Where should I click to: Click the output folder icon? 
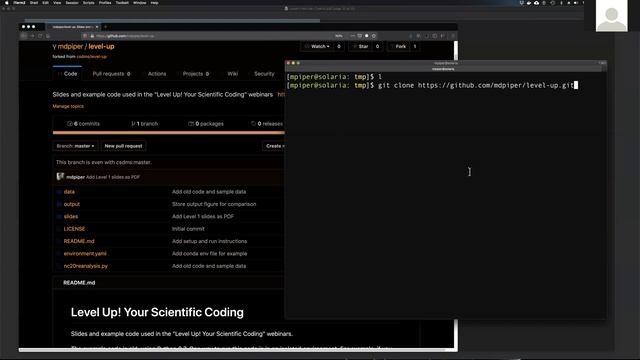tap(59, 204)
